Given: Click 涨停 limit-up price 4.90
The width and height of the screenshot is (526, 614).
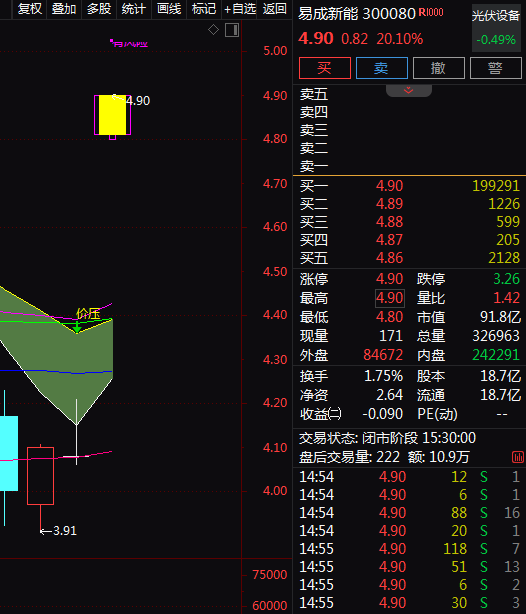Looking at the screenshot, I should coord(389,279).
